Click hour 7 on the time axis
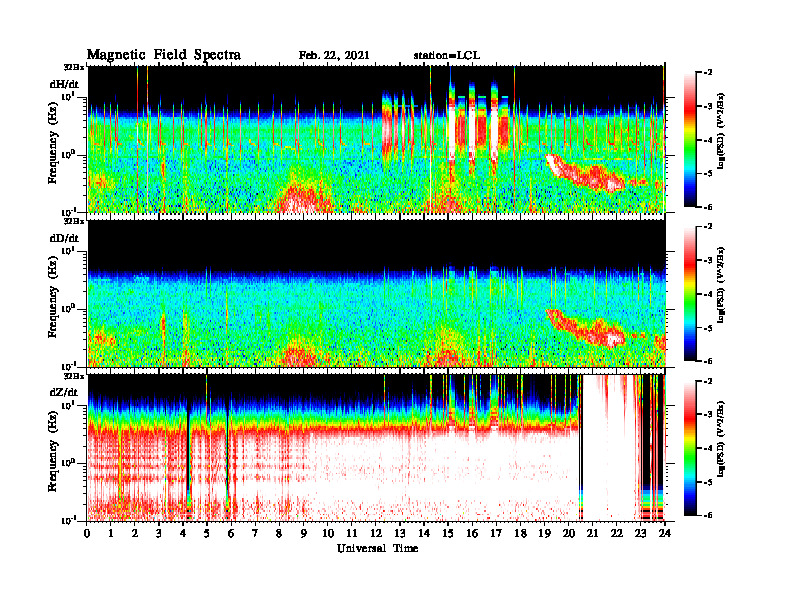Image resolution: width=792 pixels, height=612 pixels. (255, 534)
